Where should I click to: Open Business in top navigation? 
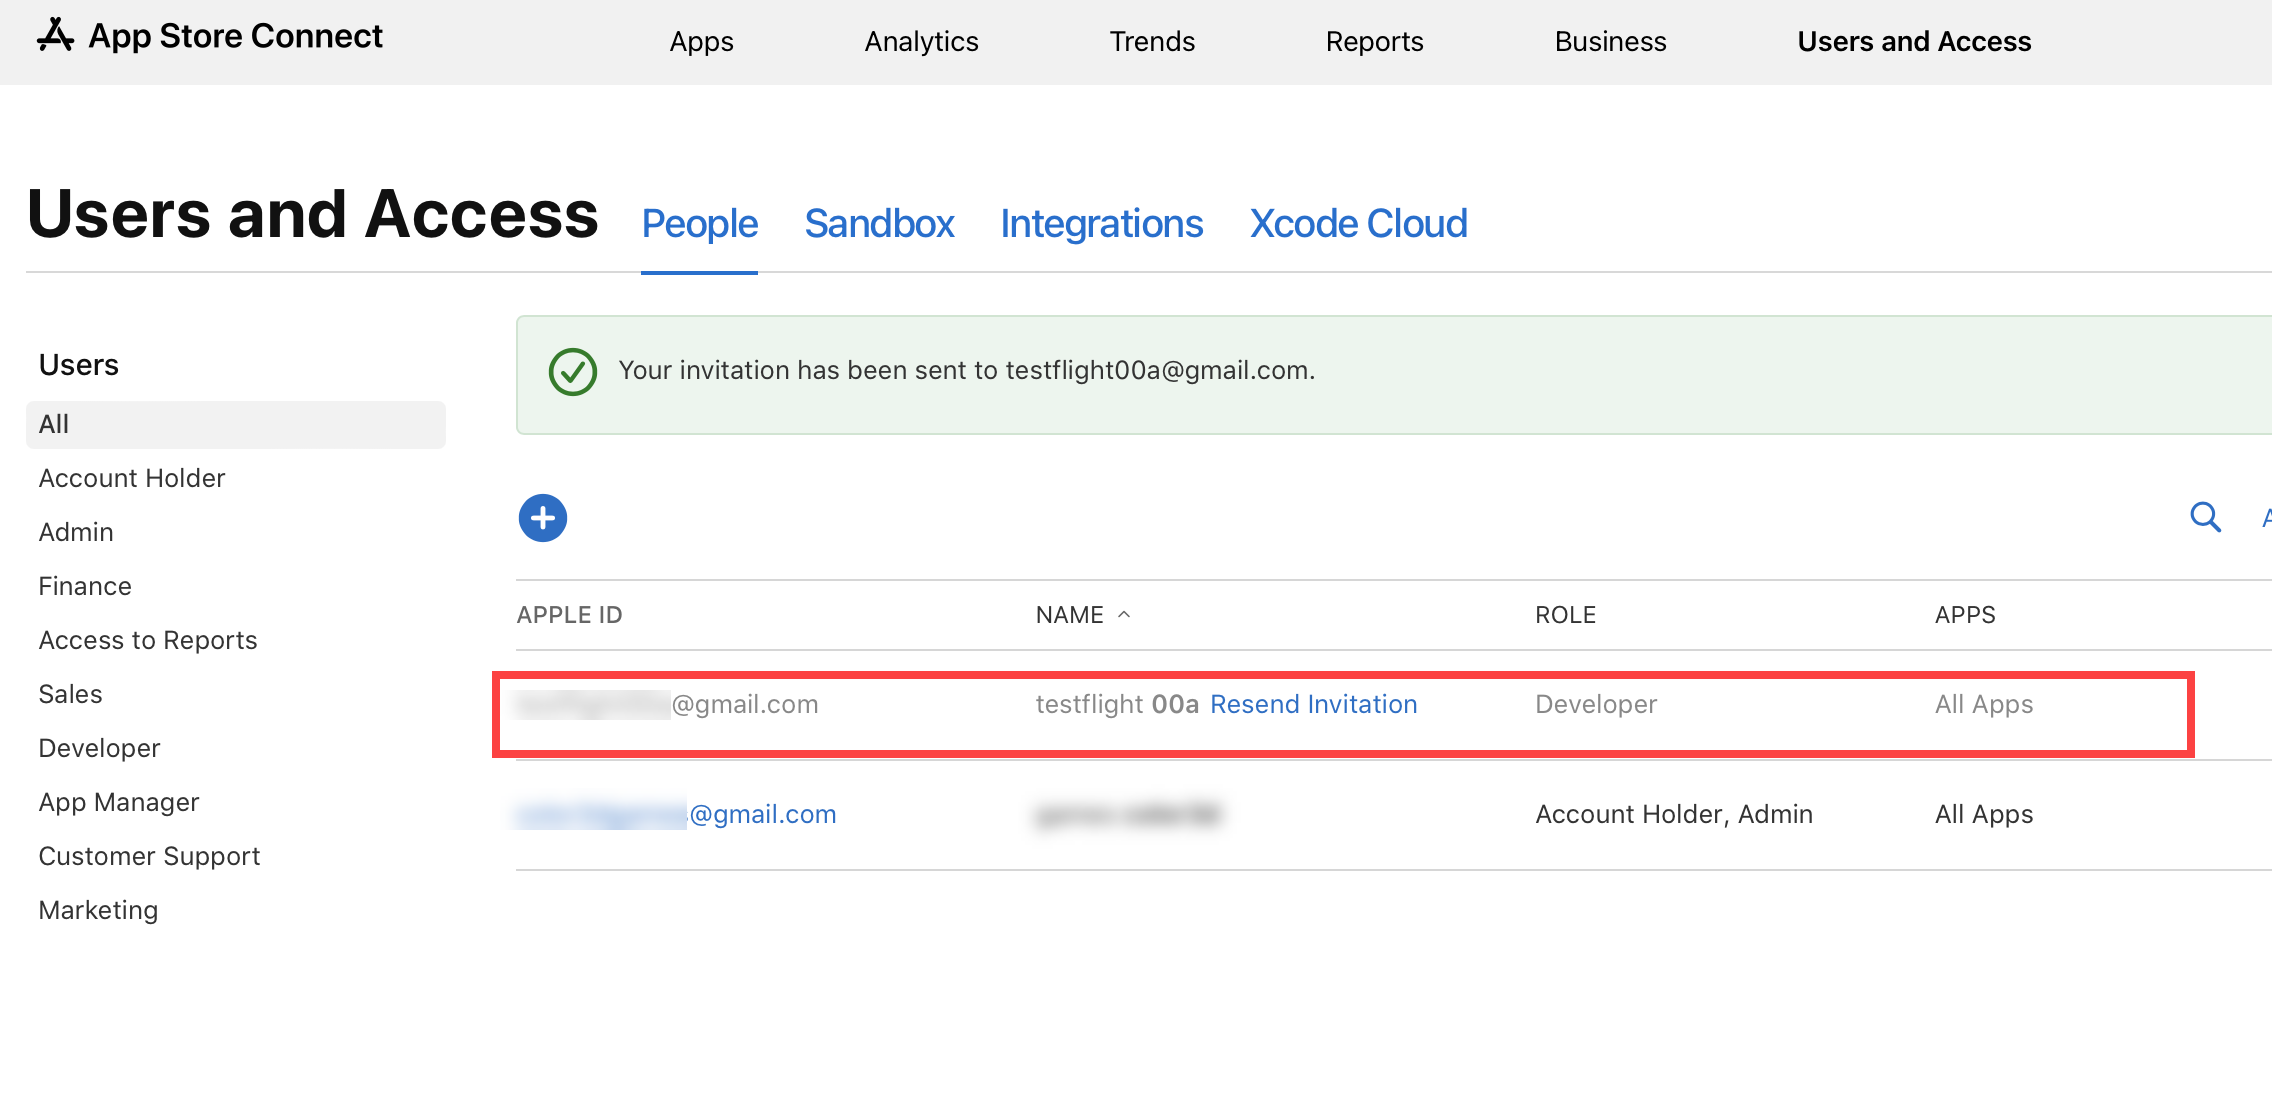point(1610,42)
